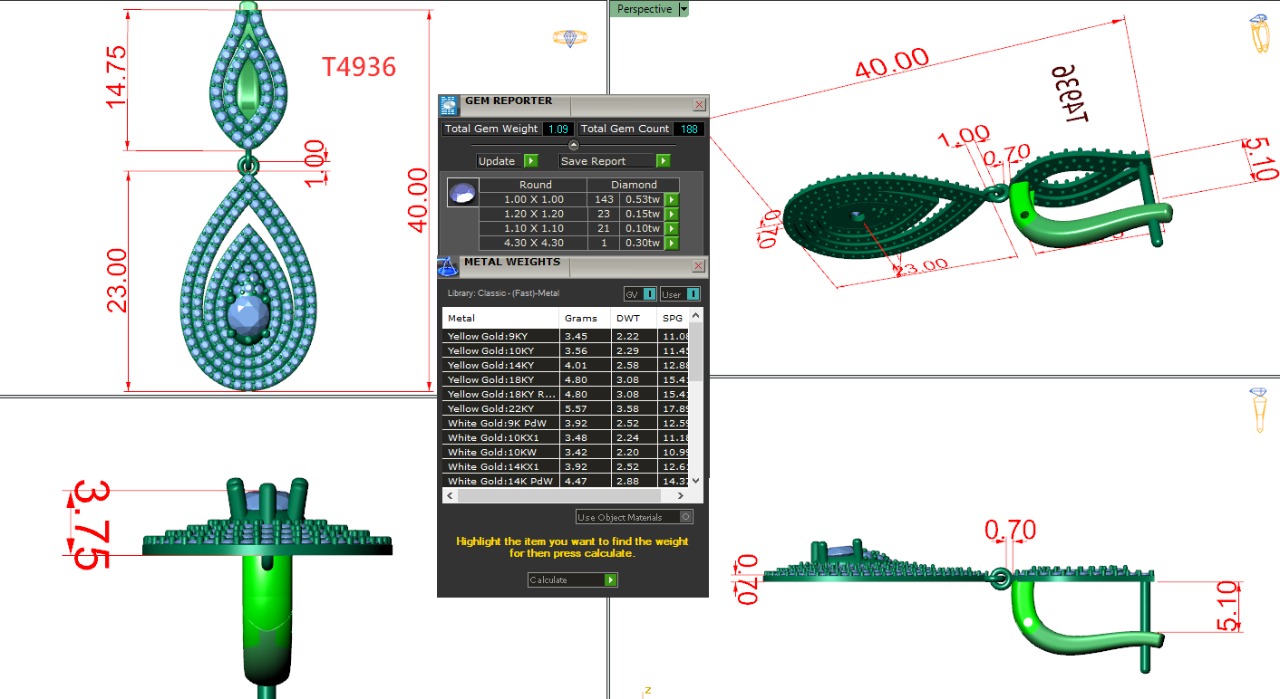Select the White Gold:10KW row
1280x699 pixels.
(x=566, y=452)
